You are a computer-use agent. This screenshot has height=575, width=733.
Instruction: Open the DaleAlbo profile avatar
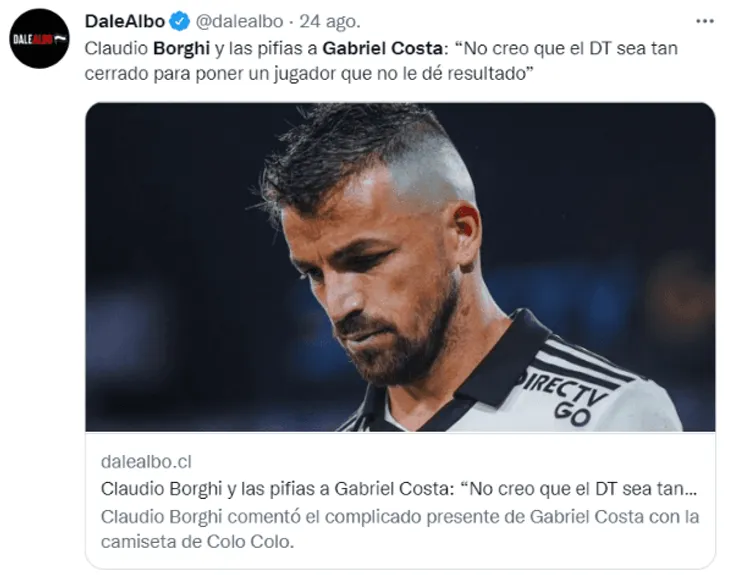40,39
